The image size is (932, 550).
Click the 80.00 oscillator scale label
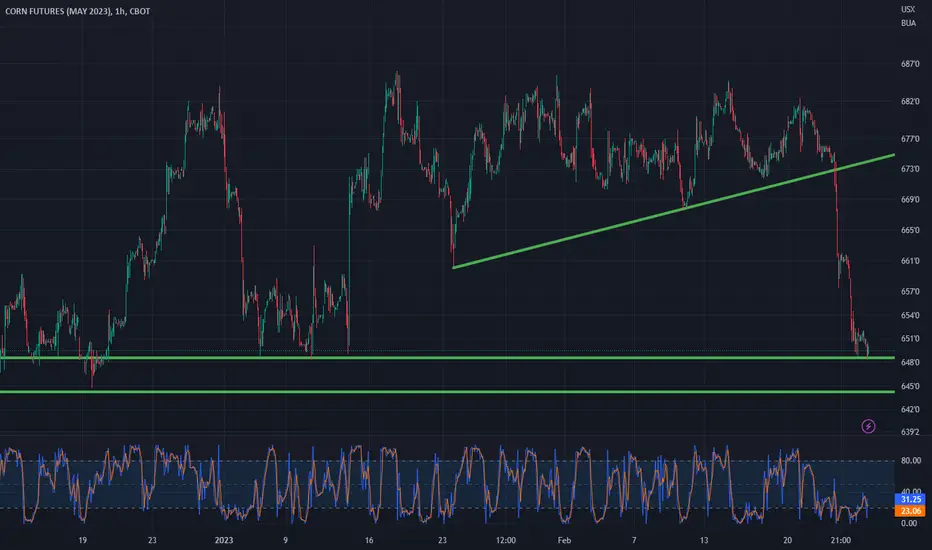(x=911, y=460)
